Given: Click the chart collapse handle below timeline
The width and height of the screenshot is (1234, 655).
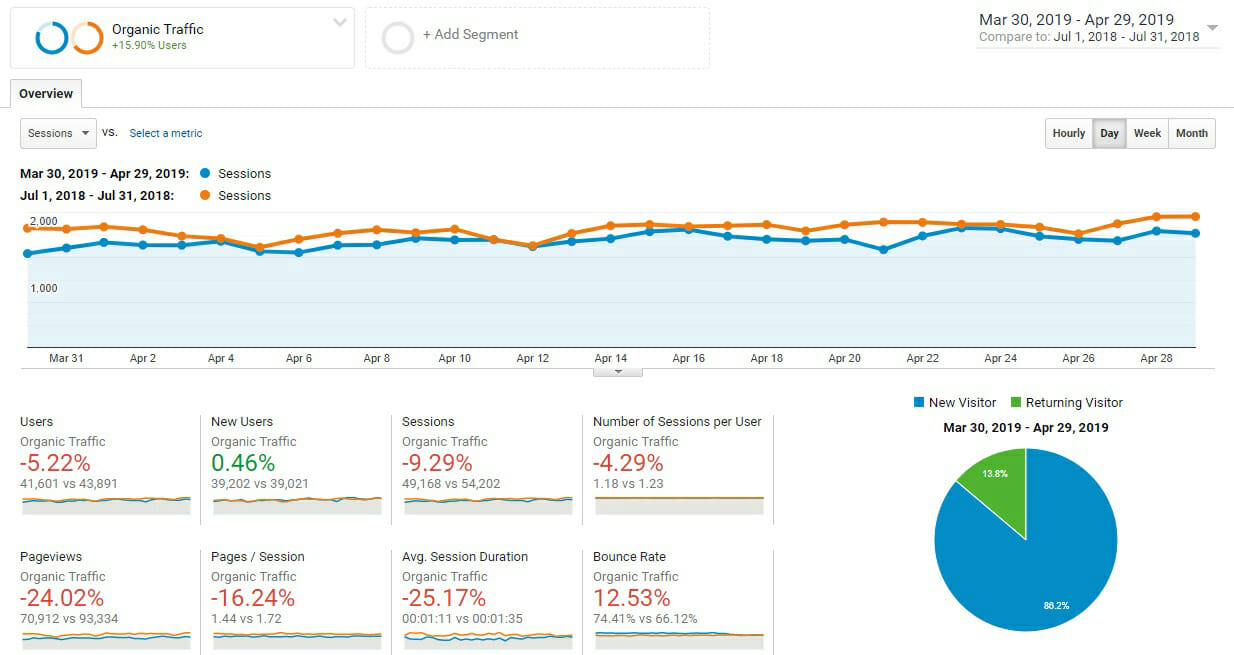Looking at the screenshot, I should tap(617, 371).
